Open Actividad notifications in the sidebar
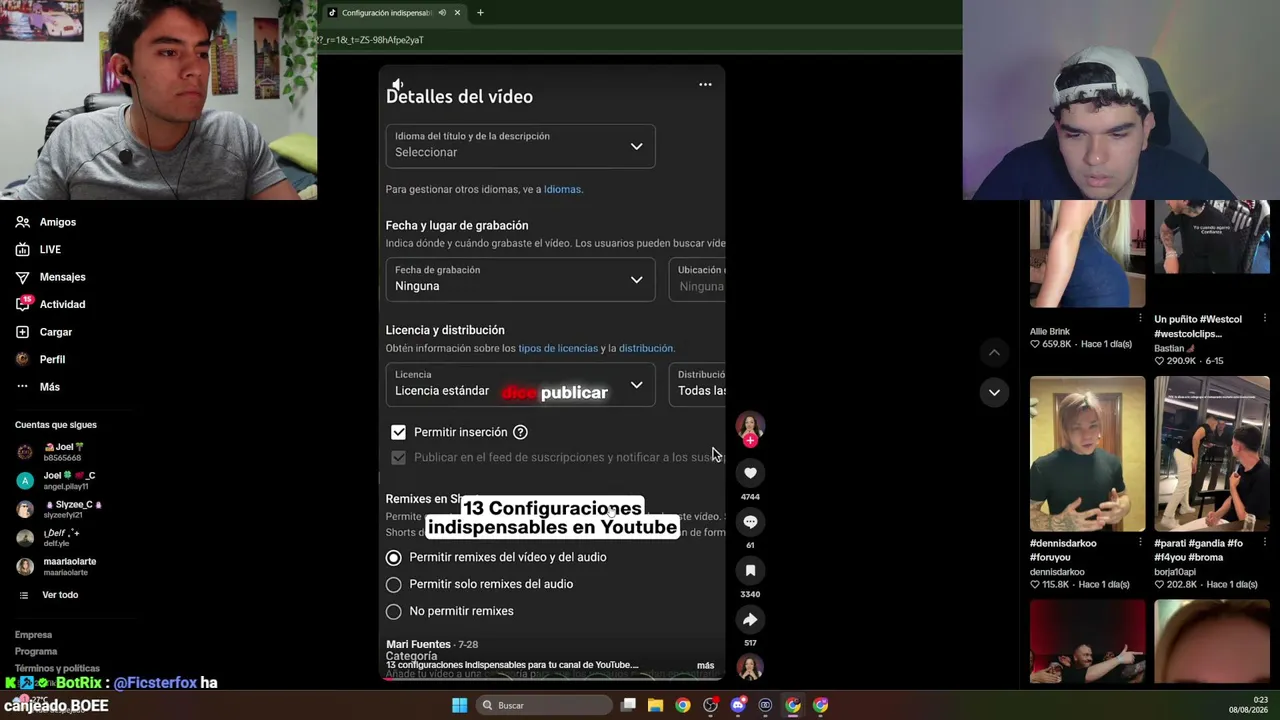1280x720 pixels. coord(62,304)
